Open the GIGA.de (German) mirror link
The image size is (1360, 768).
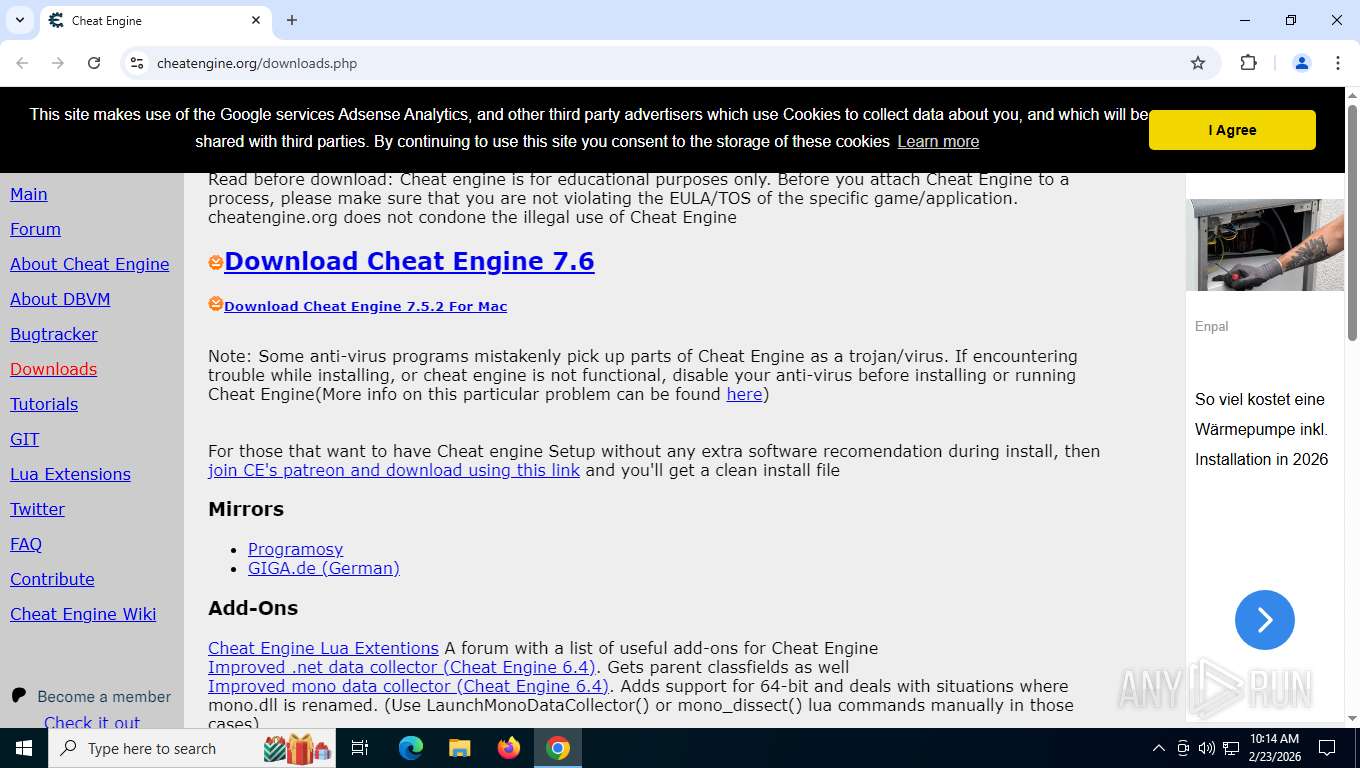coord(324,568)
